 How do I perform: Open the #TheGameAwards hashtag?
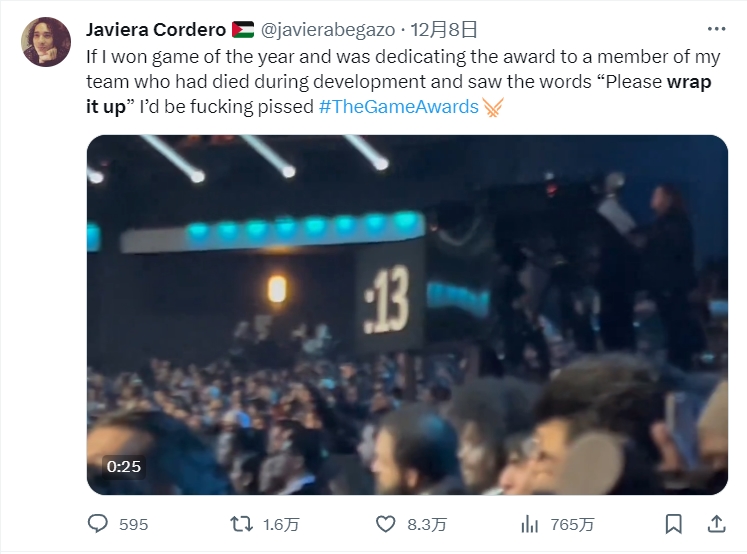(398, 106)
